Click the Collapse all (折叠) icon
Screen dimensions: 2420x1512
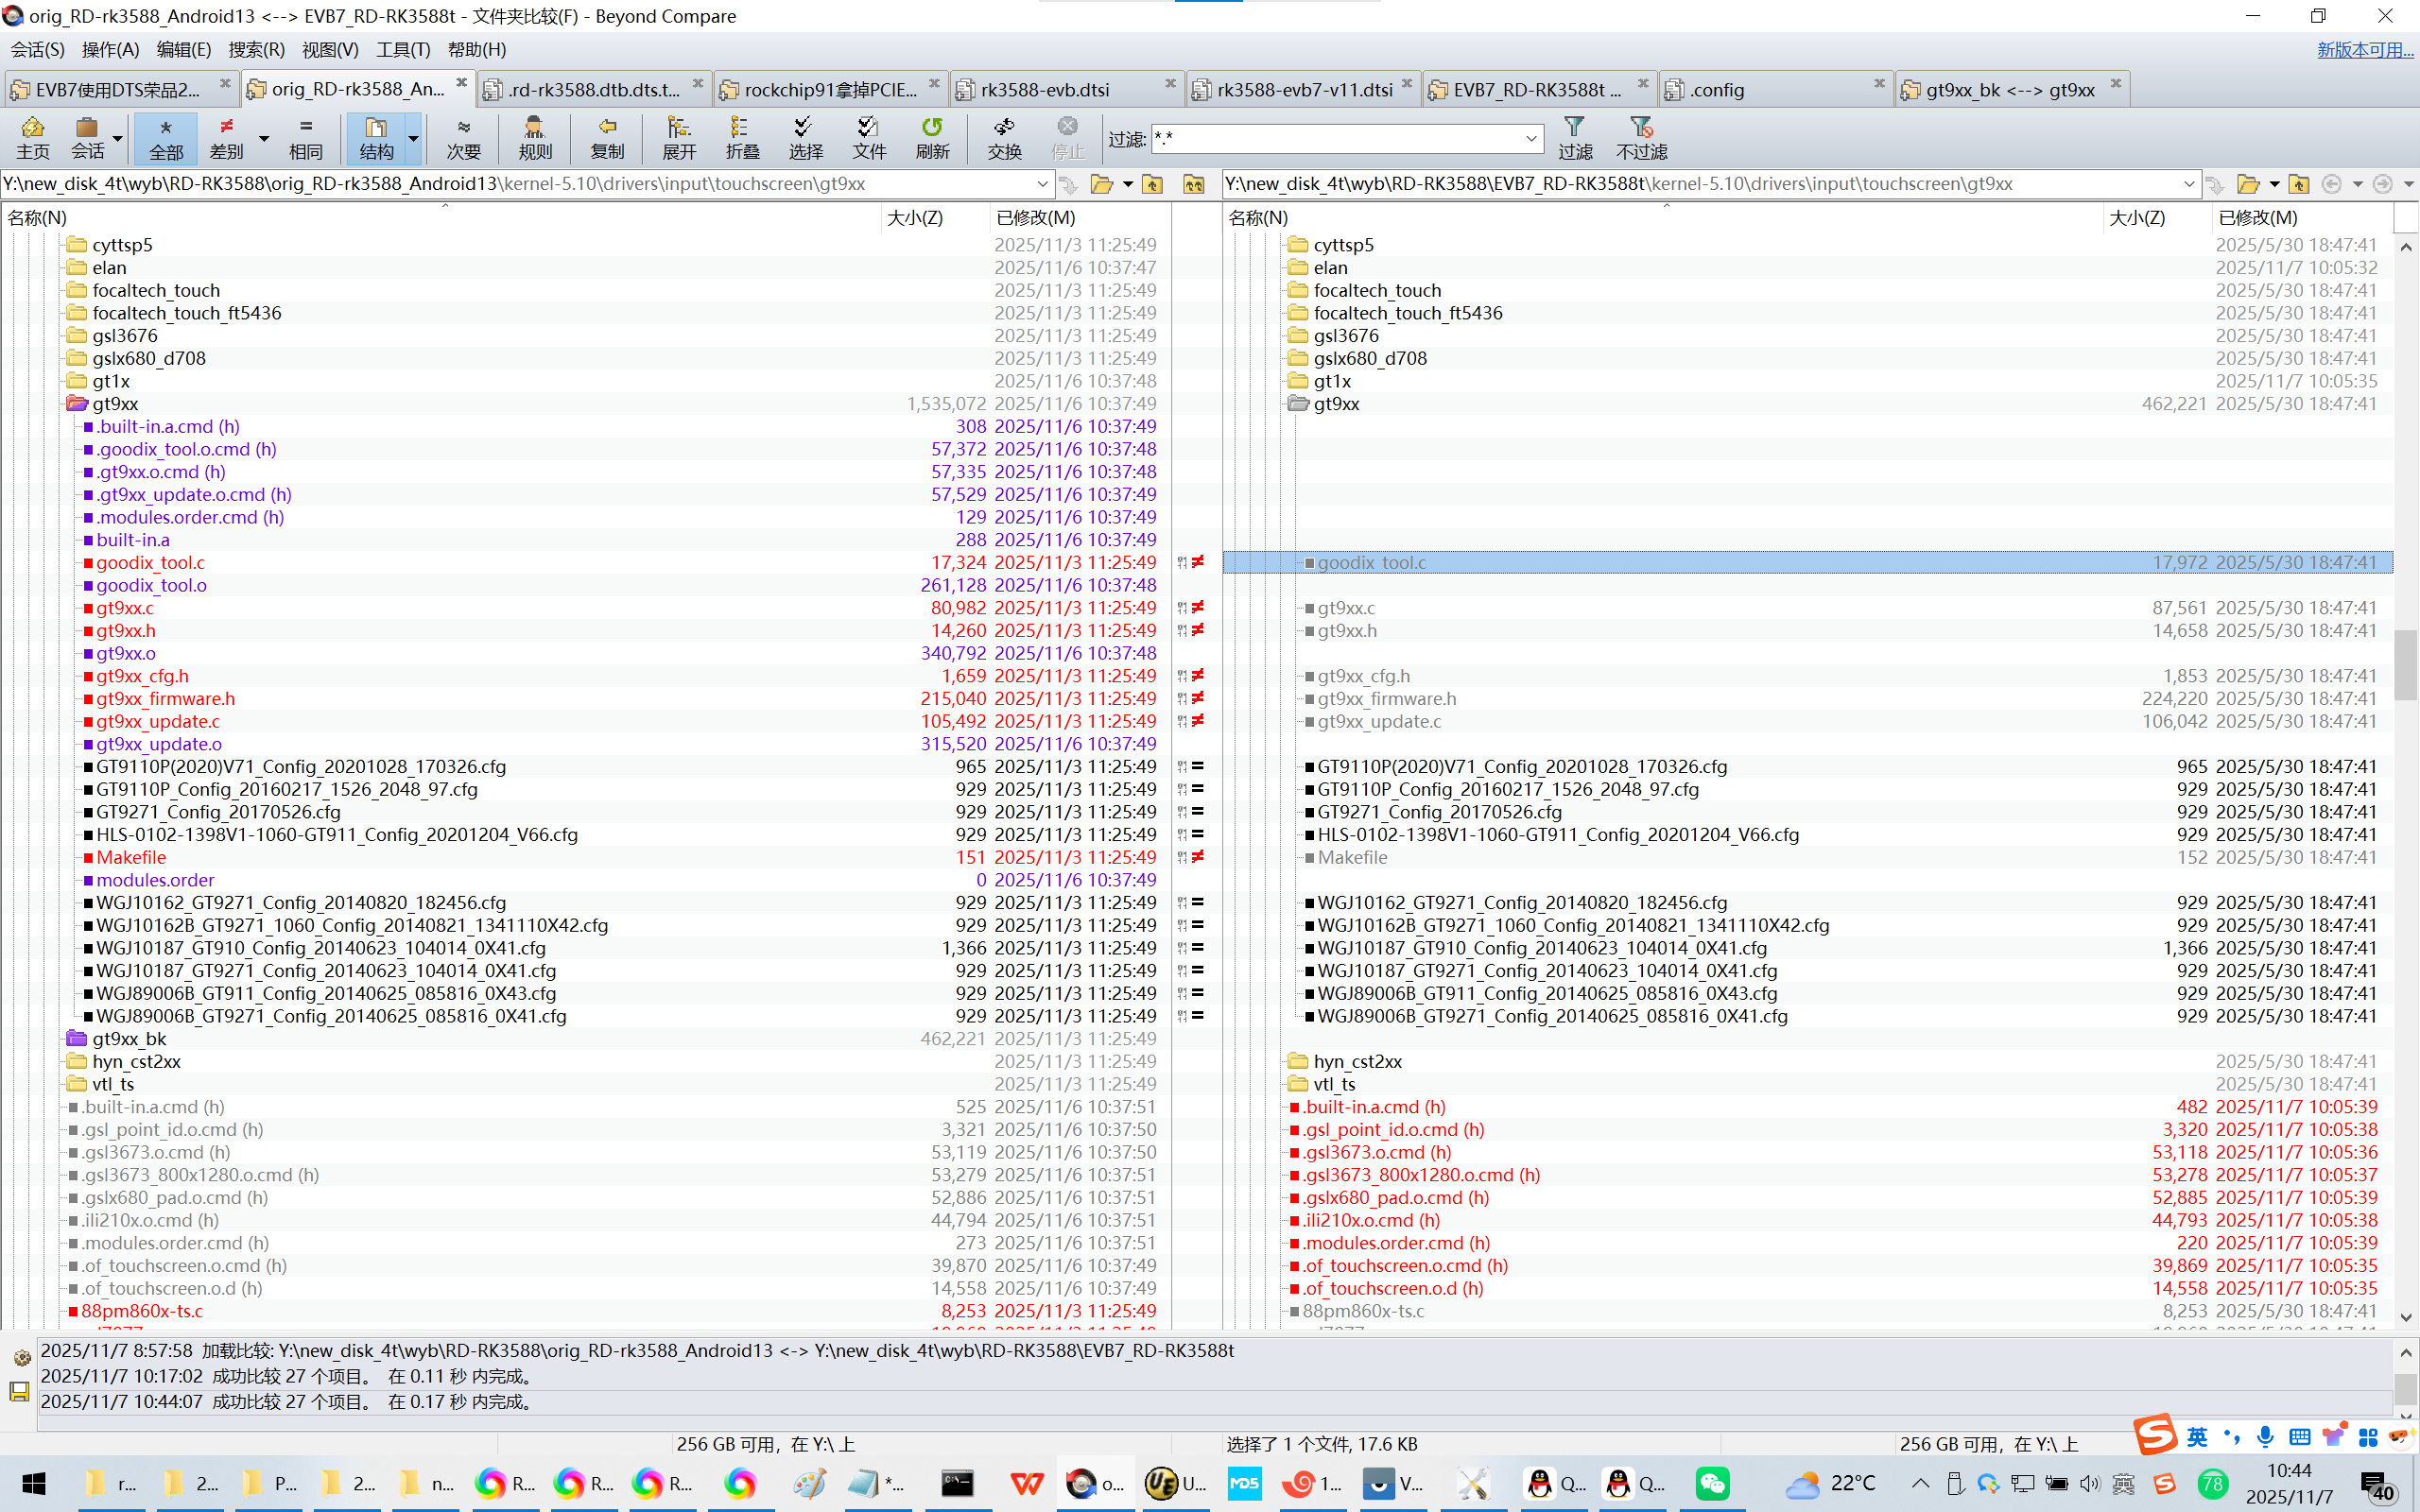tap(742, 137)
